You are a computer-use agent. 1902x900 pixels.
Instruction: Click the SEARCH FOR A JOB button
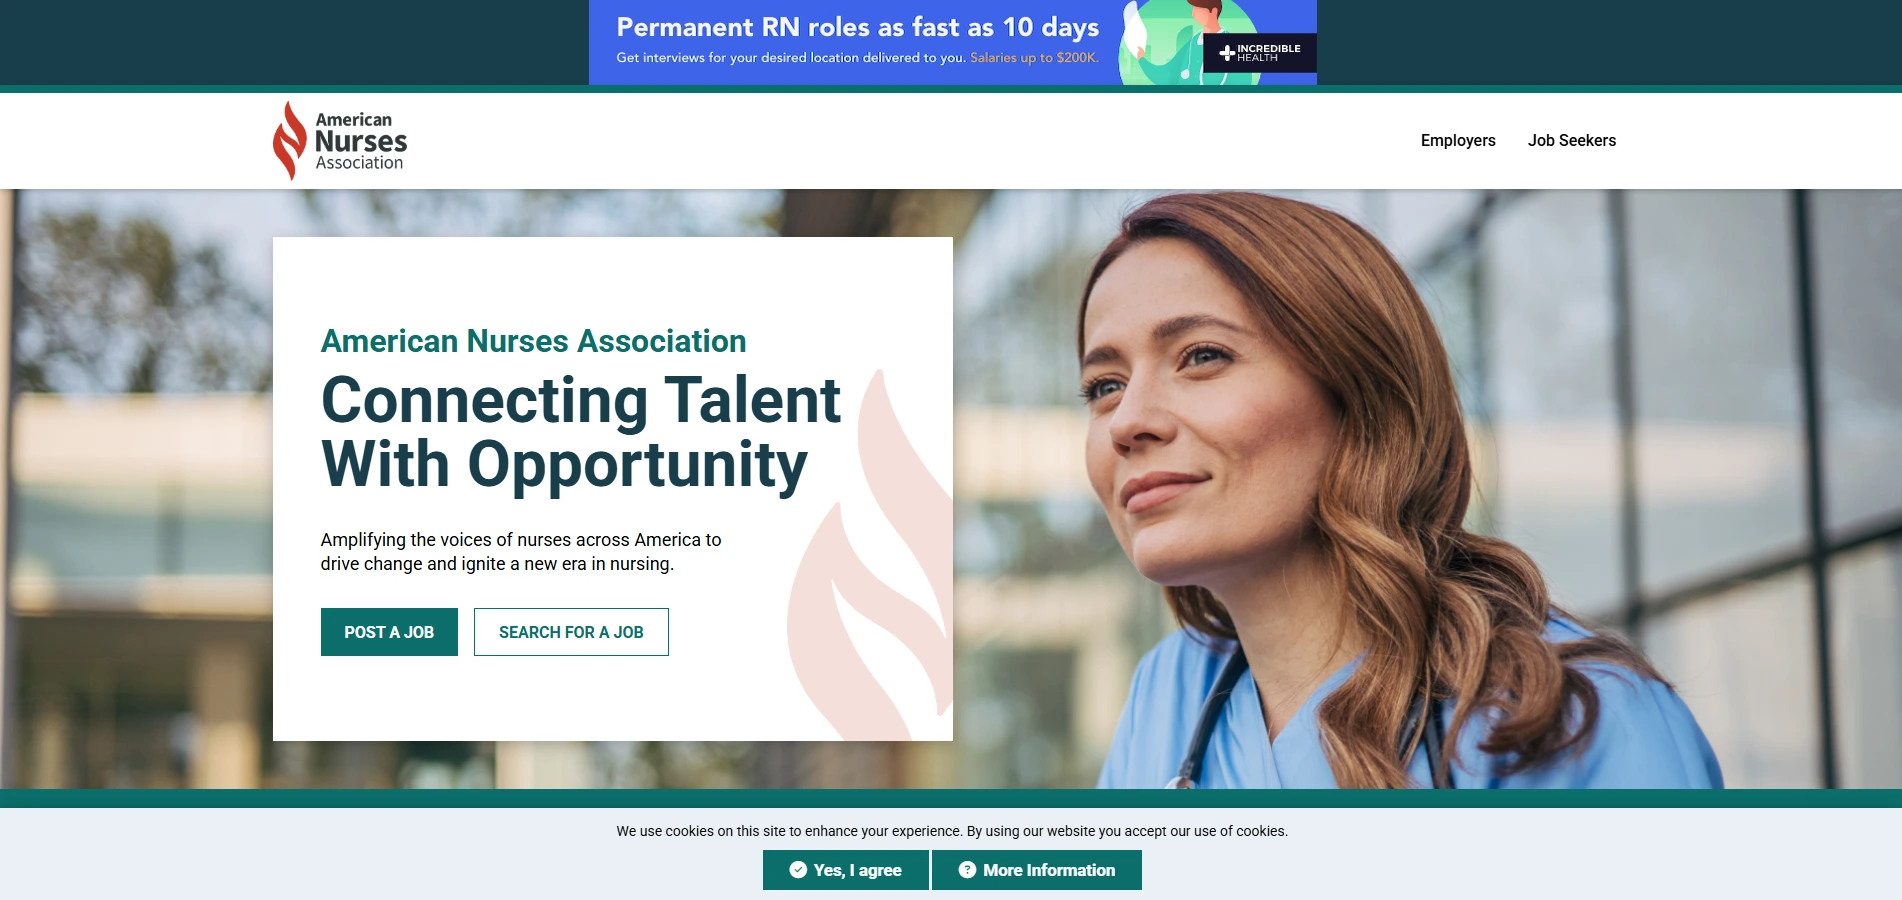pyautogui.click(x=571, y=632)
